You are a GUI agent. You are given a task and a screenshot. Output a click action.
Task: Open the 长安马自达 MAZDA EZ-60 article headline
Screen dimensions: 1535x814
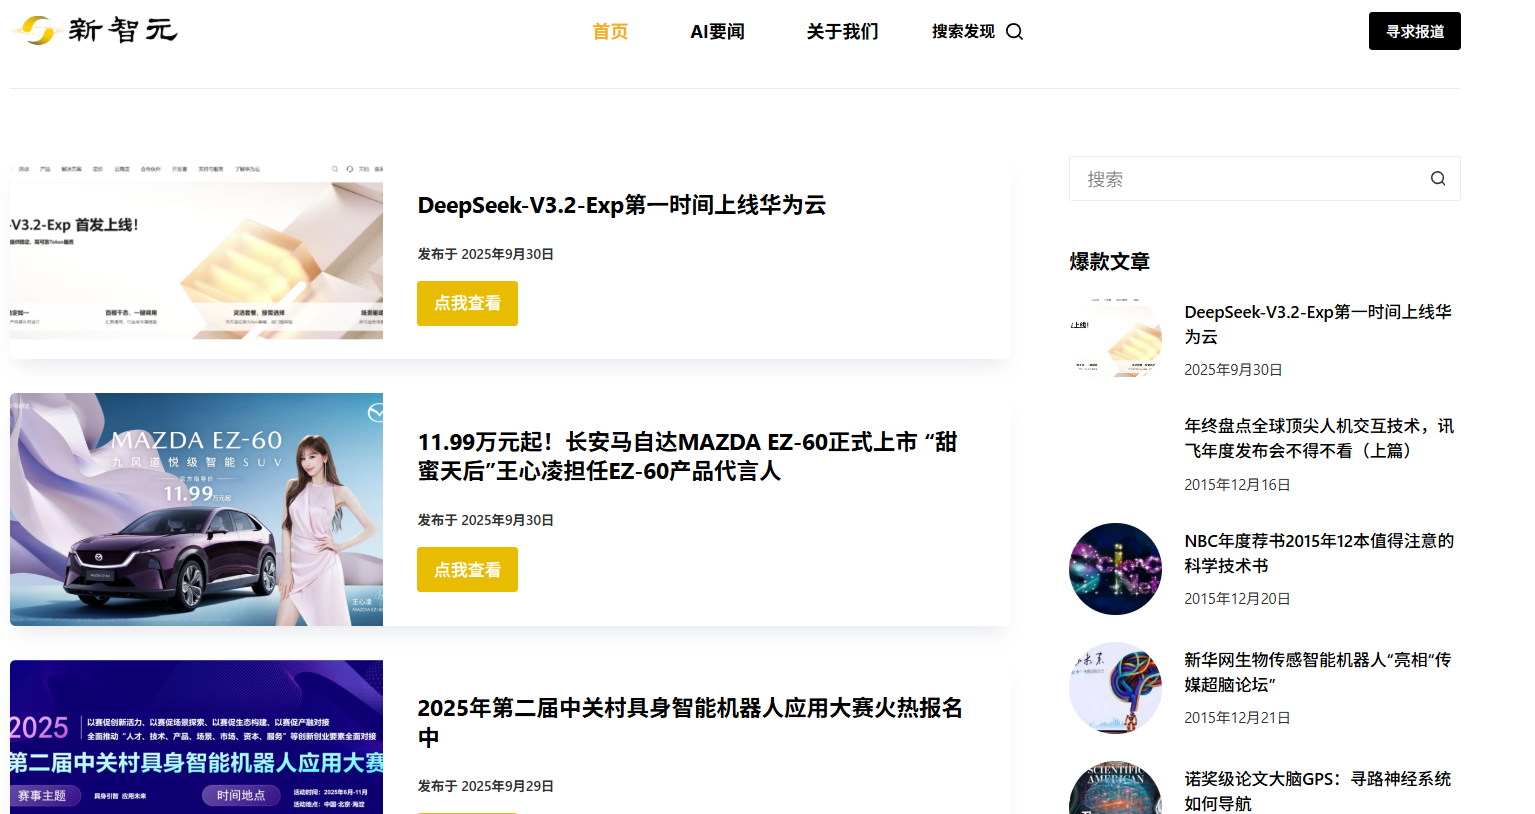click(x=687, y=456)
